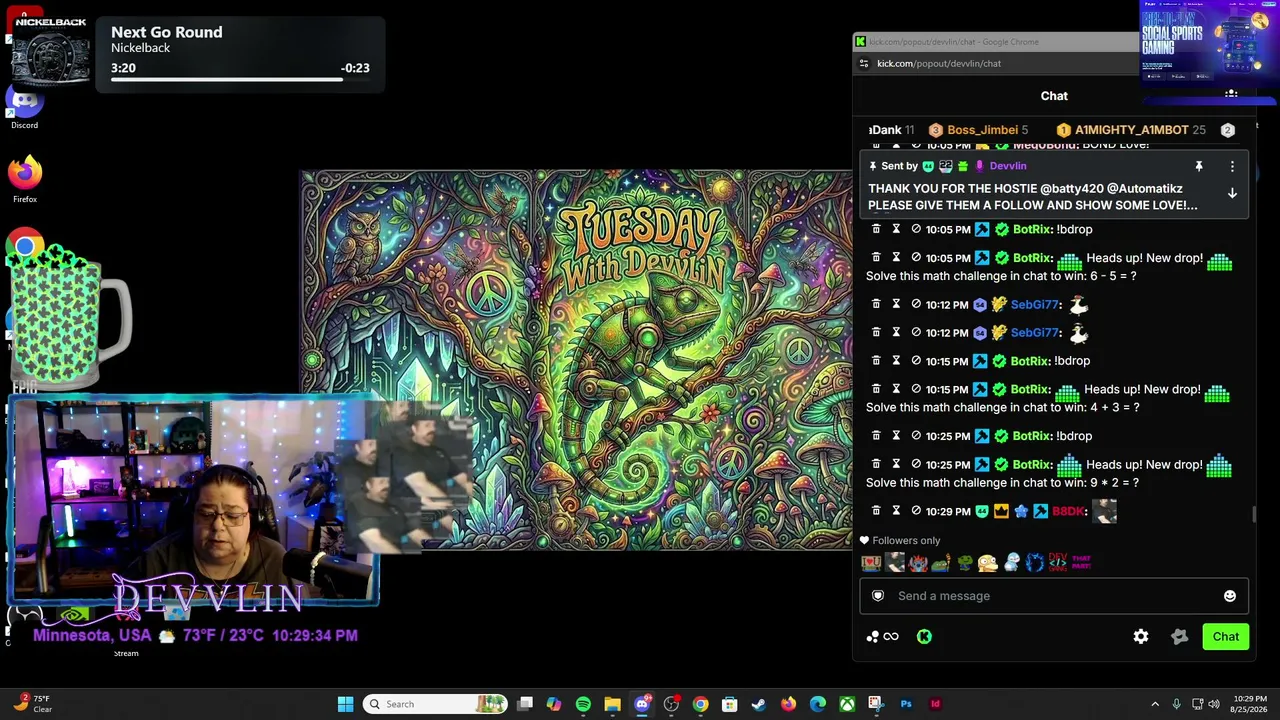Open chat settings gear

[x=1141, y=637]
